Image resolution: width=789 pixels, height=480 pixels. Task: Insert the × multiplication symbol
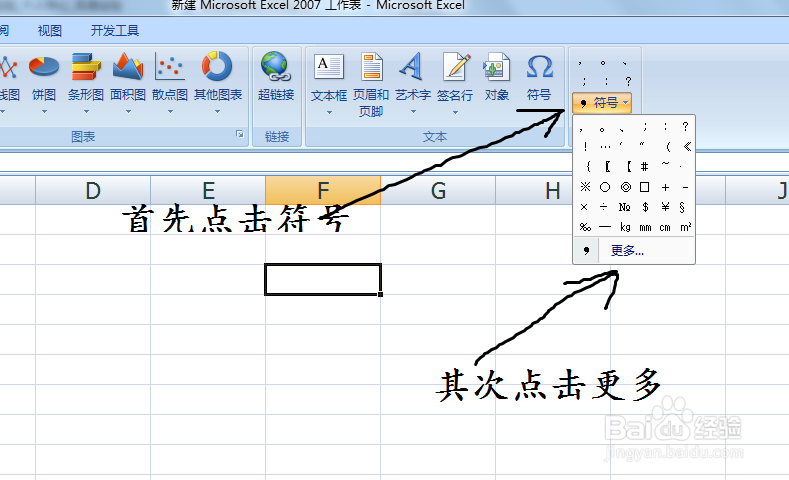click(584, 207)
